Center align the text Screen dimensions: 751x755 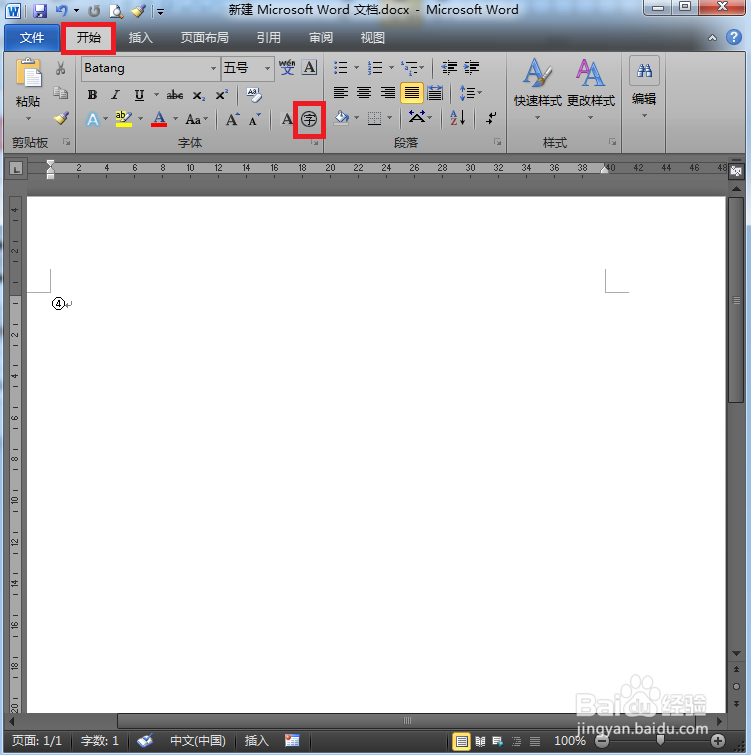(364, 92)
